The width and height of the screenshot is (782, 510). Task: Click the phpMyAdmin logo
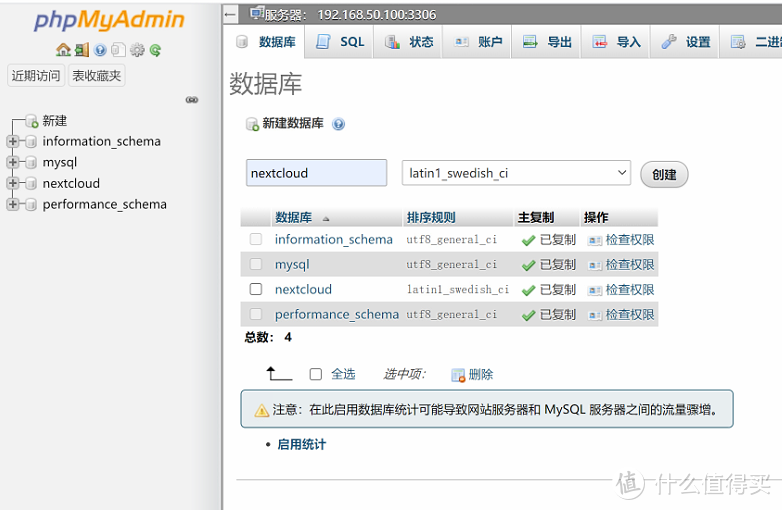109,20
